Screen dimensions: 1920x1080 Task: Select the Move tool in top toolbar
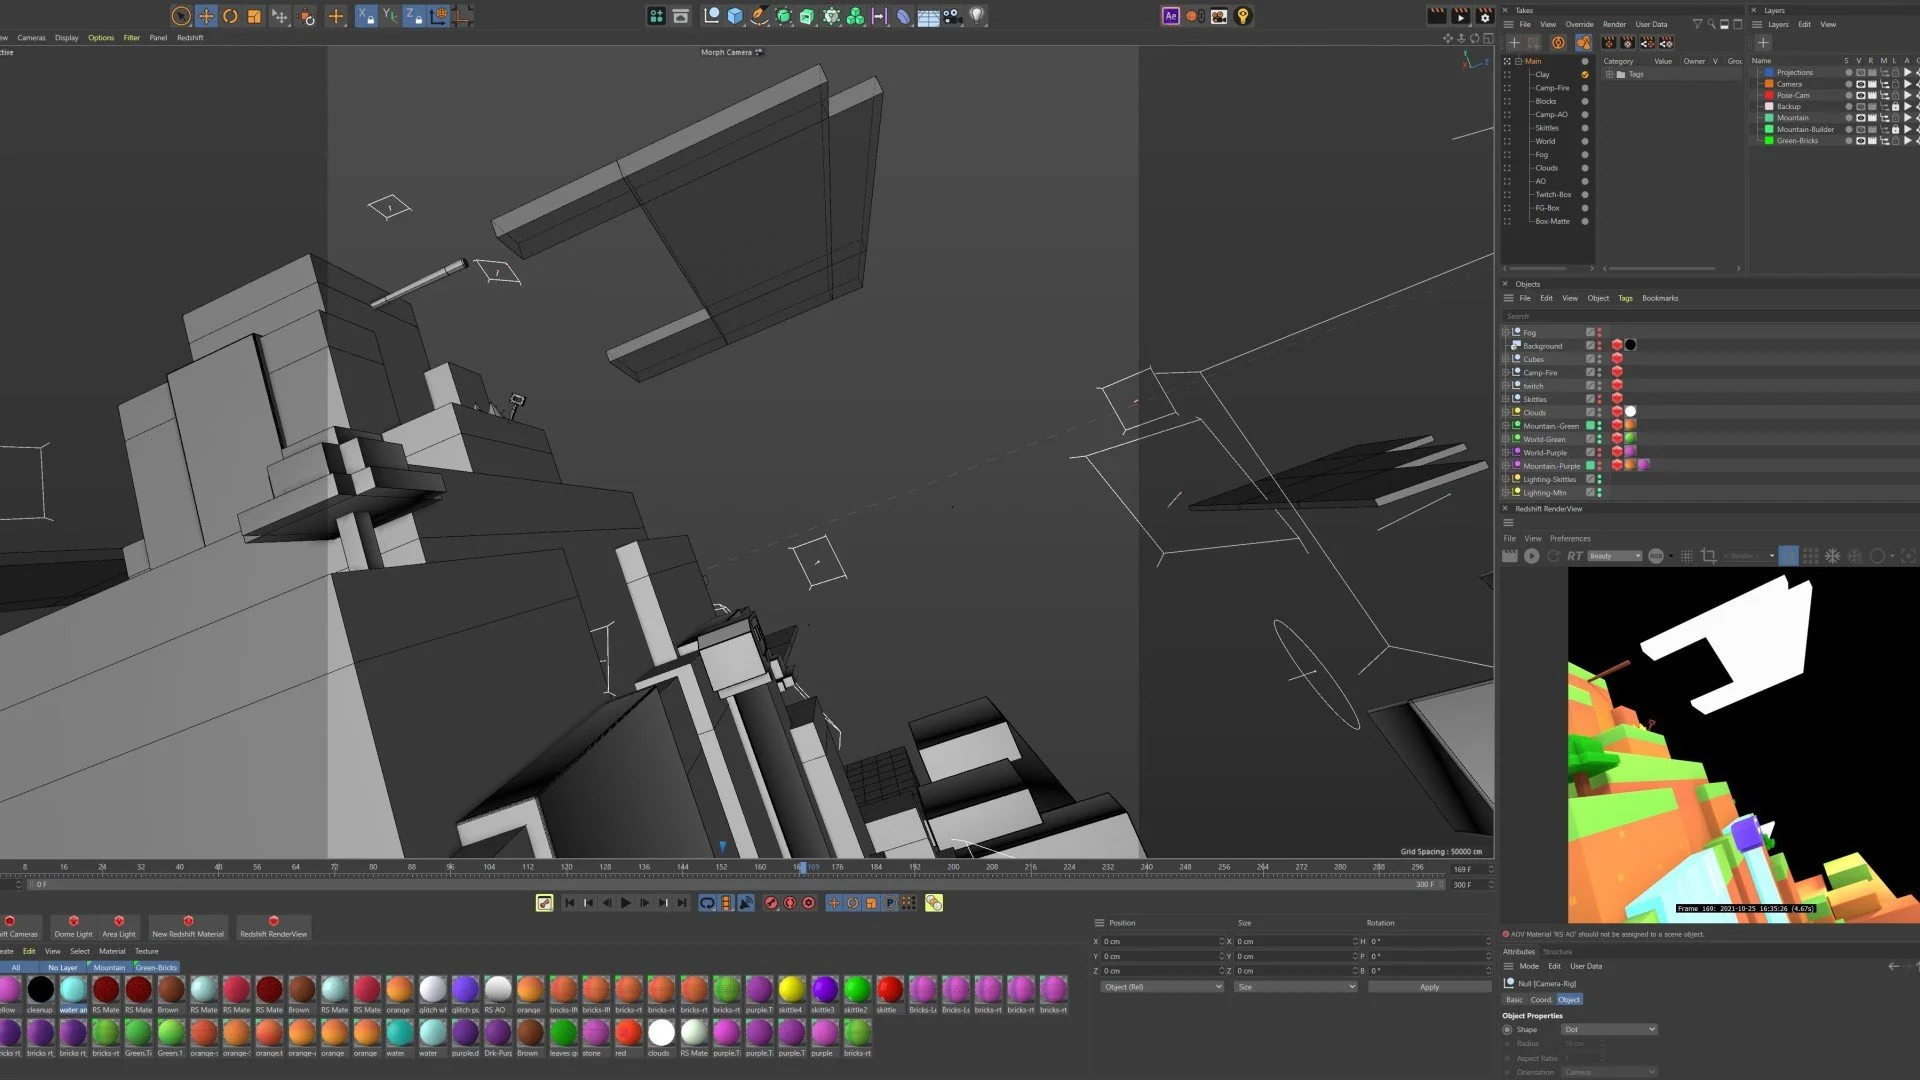(205, 16)
